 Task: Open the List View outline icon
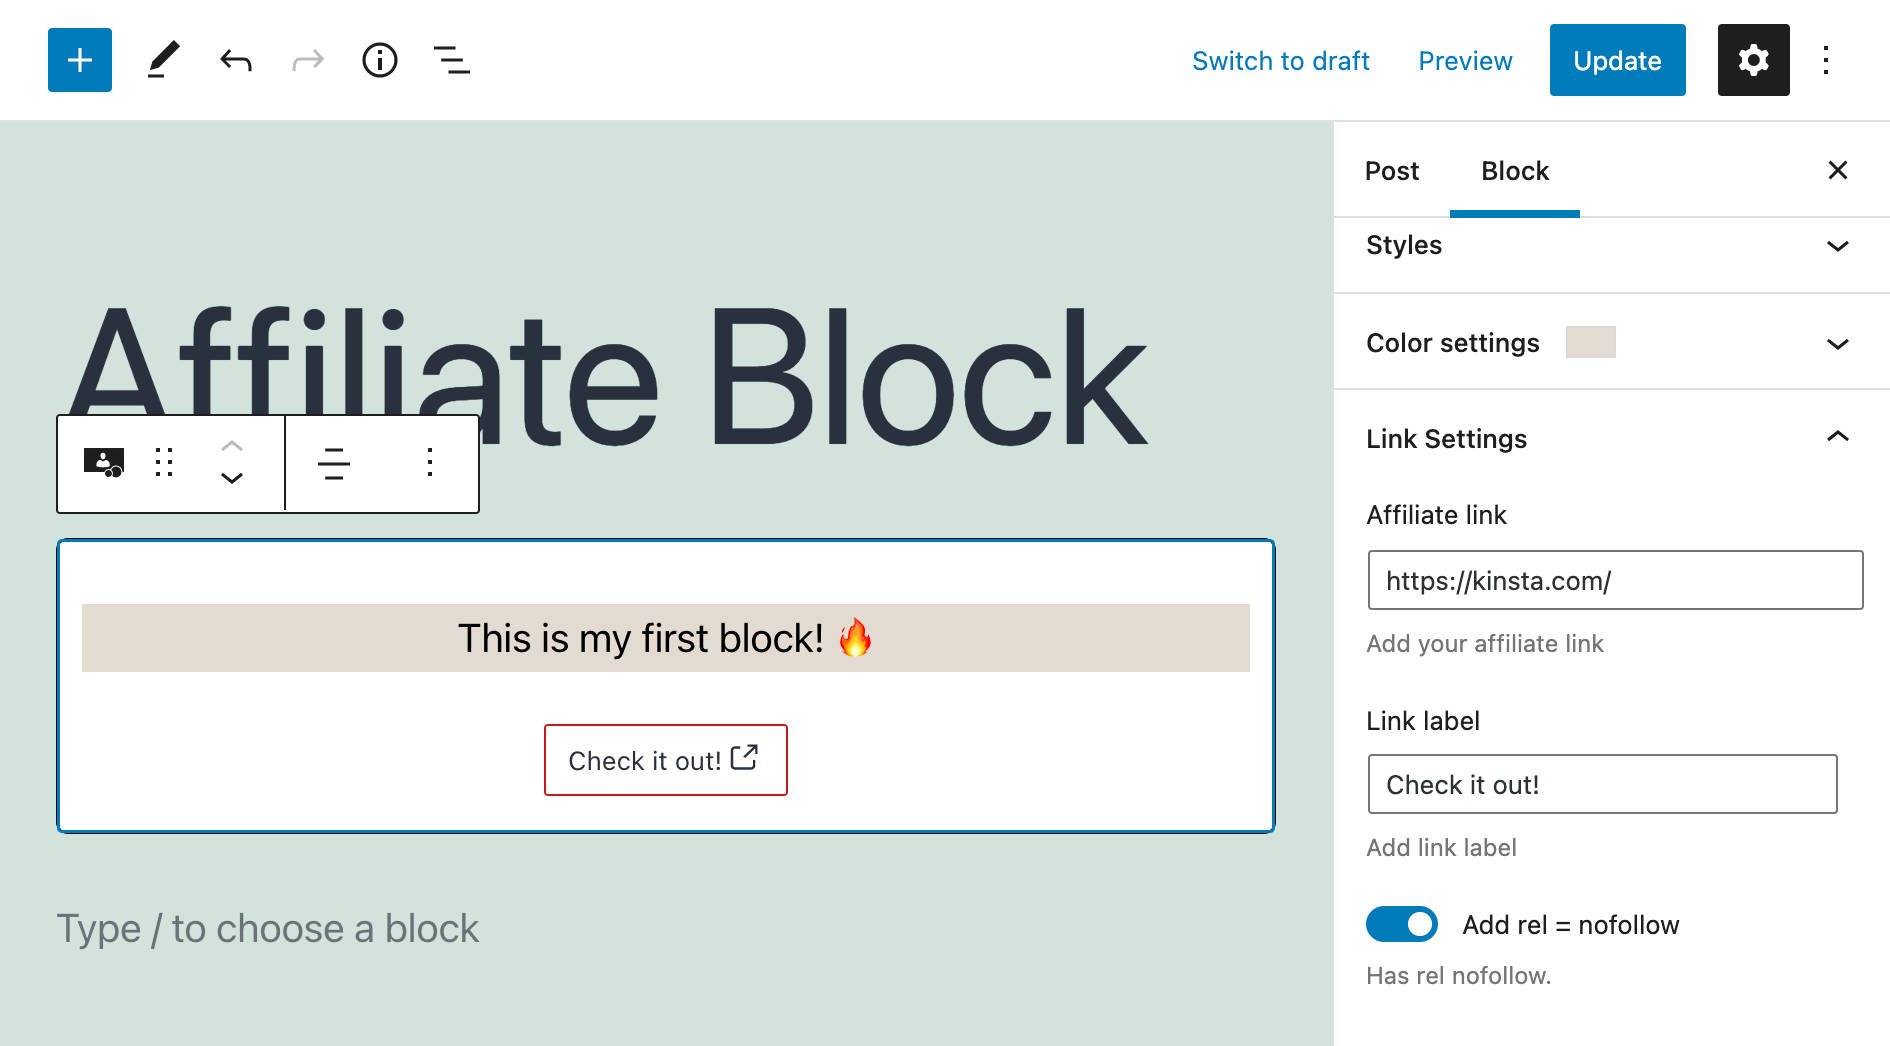[452, 60]
